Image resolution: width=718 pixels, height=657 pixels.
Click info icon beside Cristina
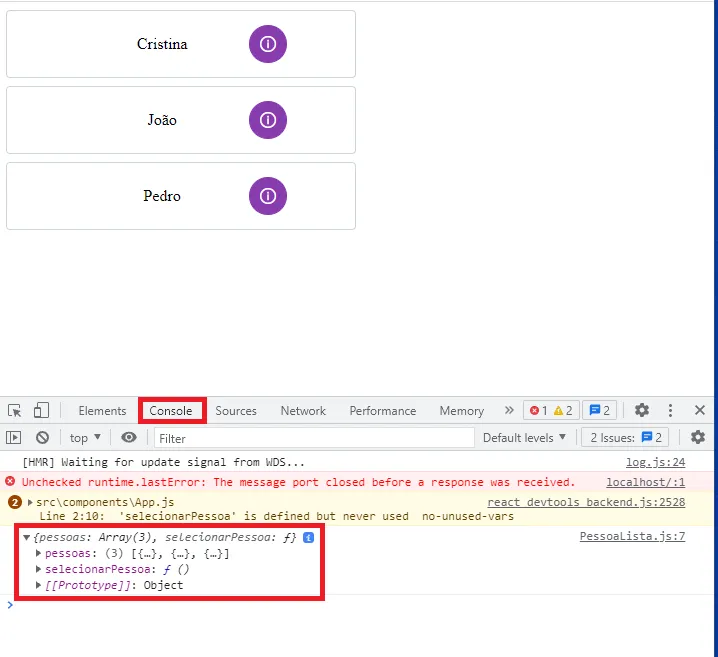[x=268, y=44]
